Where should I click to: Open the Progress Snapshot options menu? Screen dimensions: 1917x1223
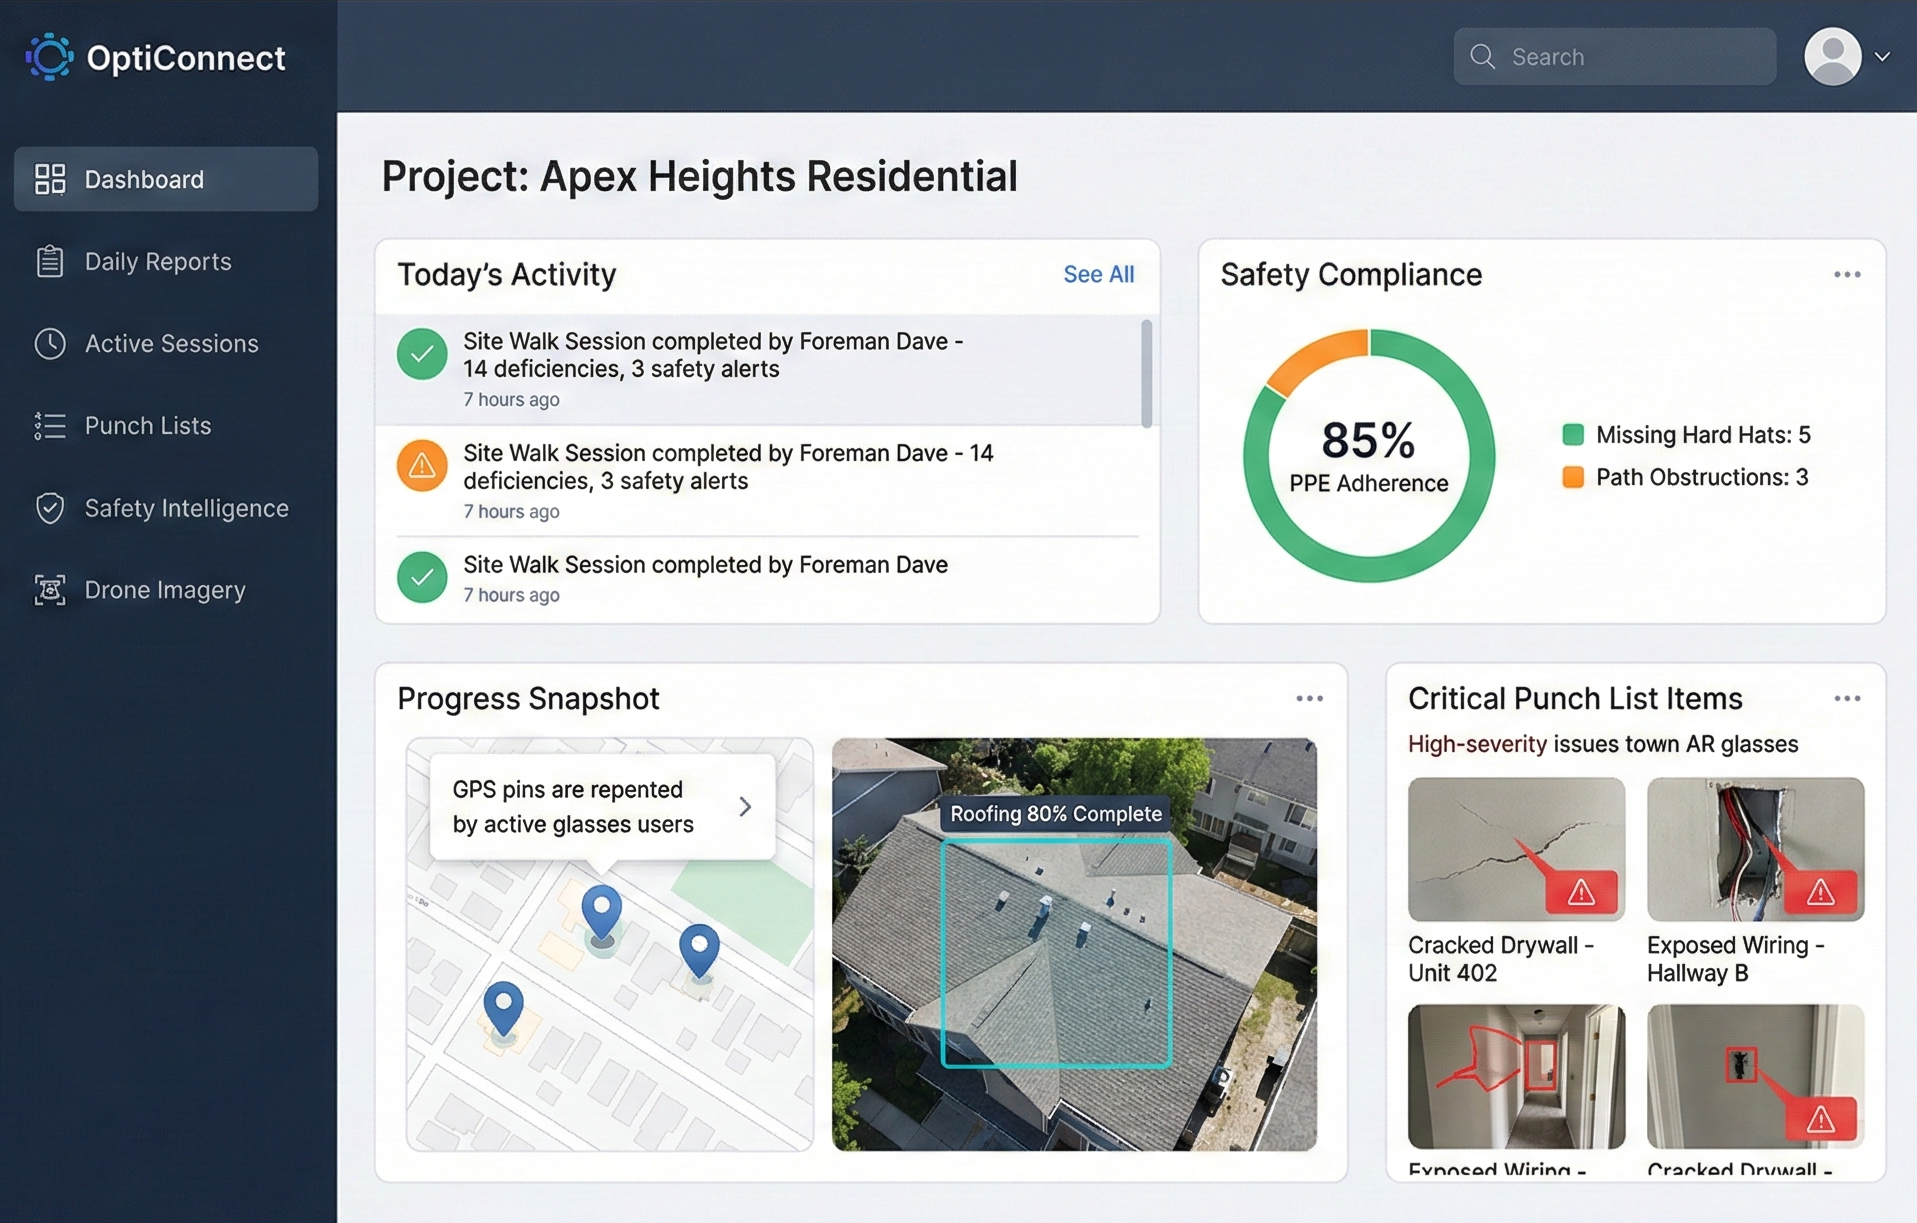[x=1311, y=698]
